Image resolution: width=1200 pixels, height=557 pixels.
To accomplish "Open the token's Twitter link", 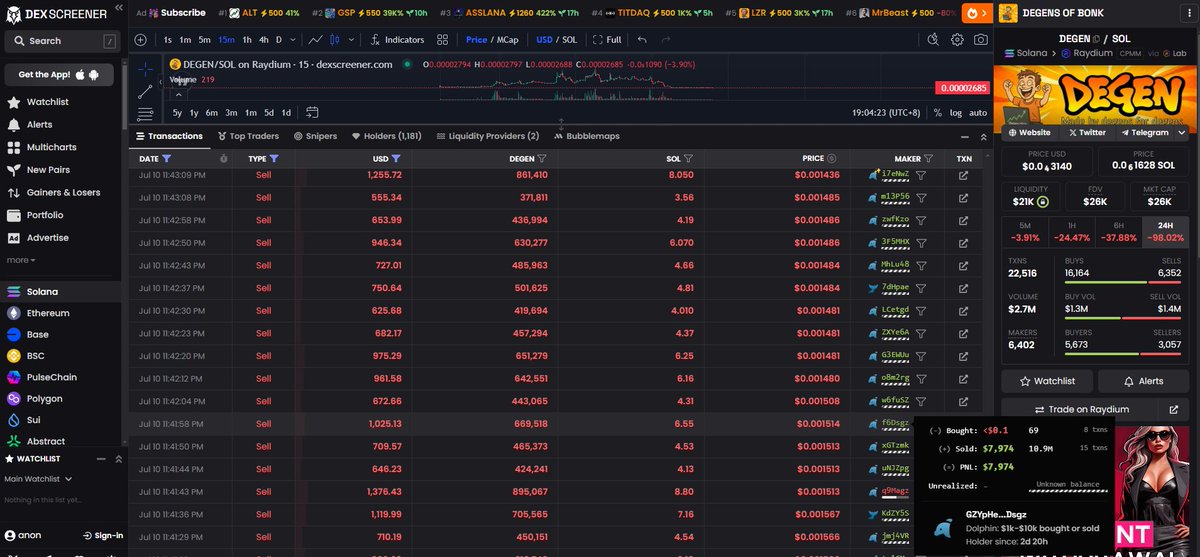I will [1086, 132].
